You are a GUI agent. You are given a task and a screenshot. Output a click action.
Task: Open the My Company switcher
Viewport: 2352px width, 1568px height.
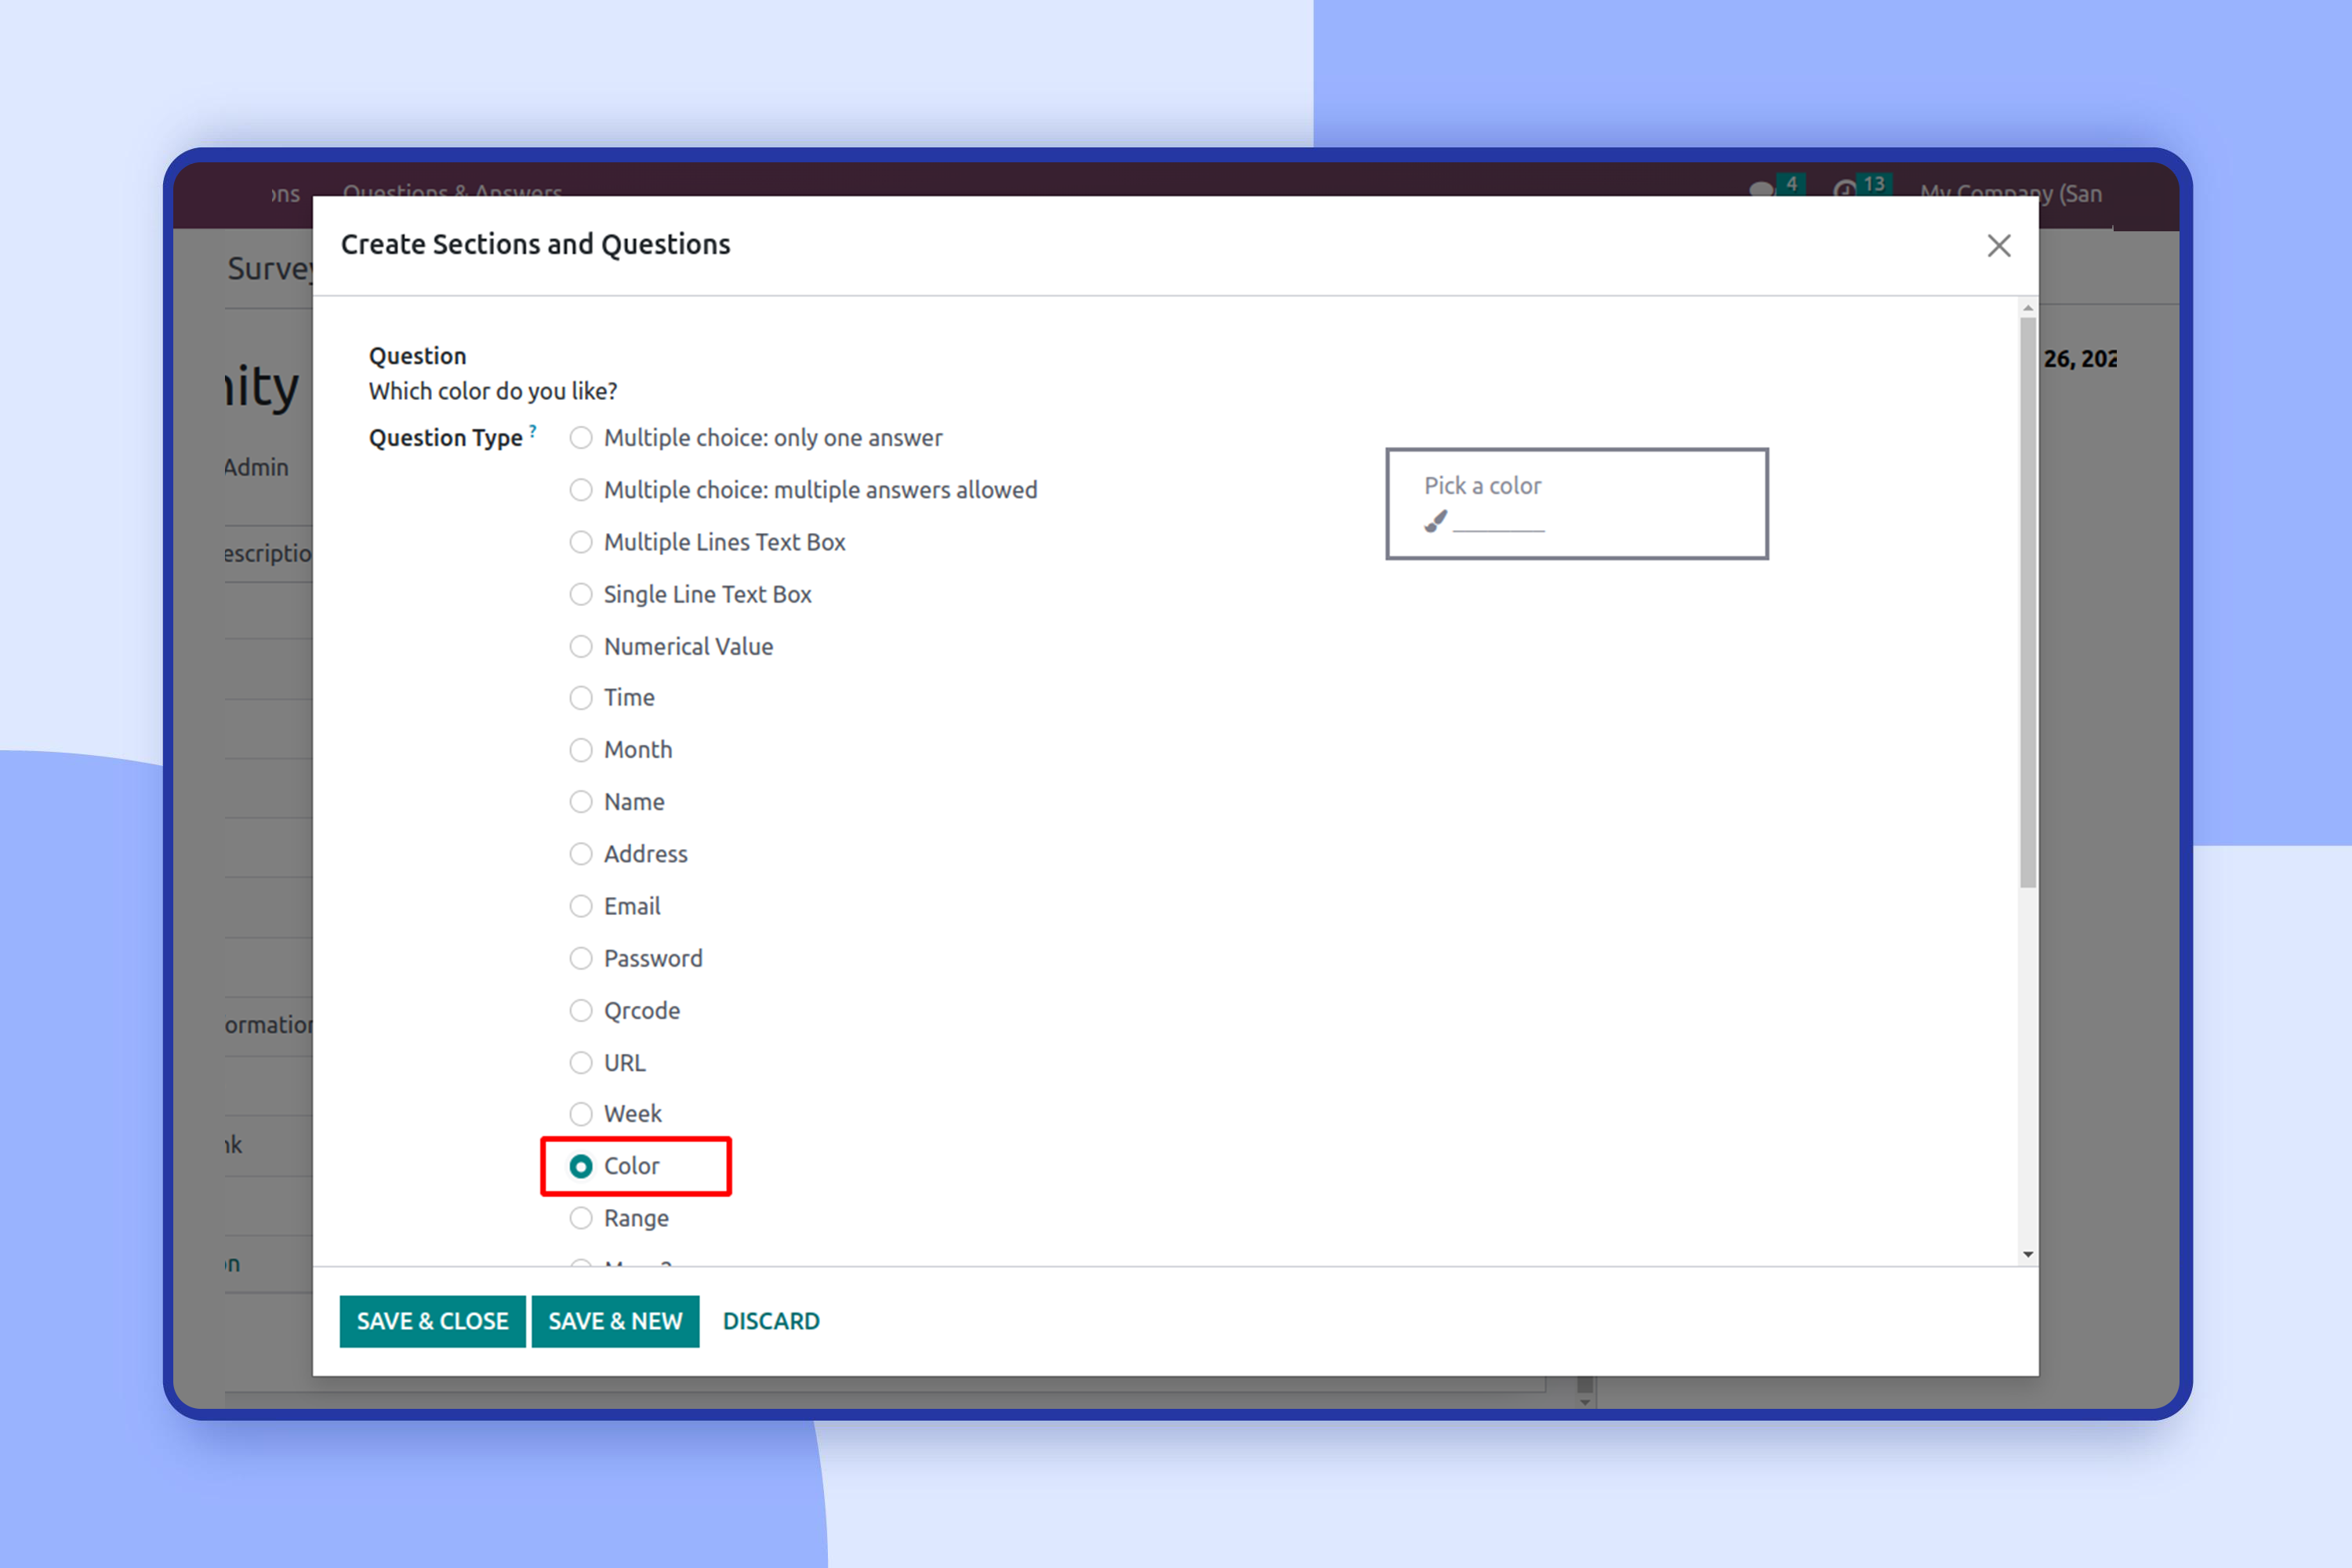(2010, 192)
